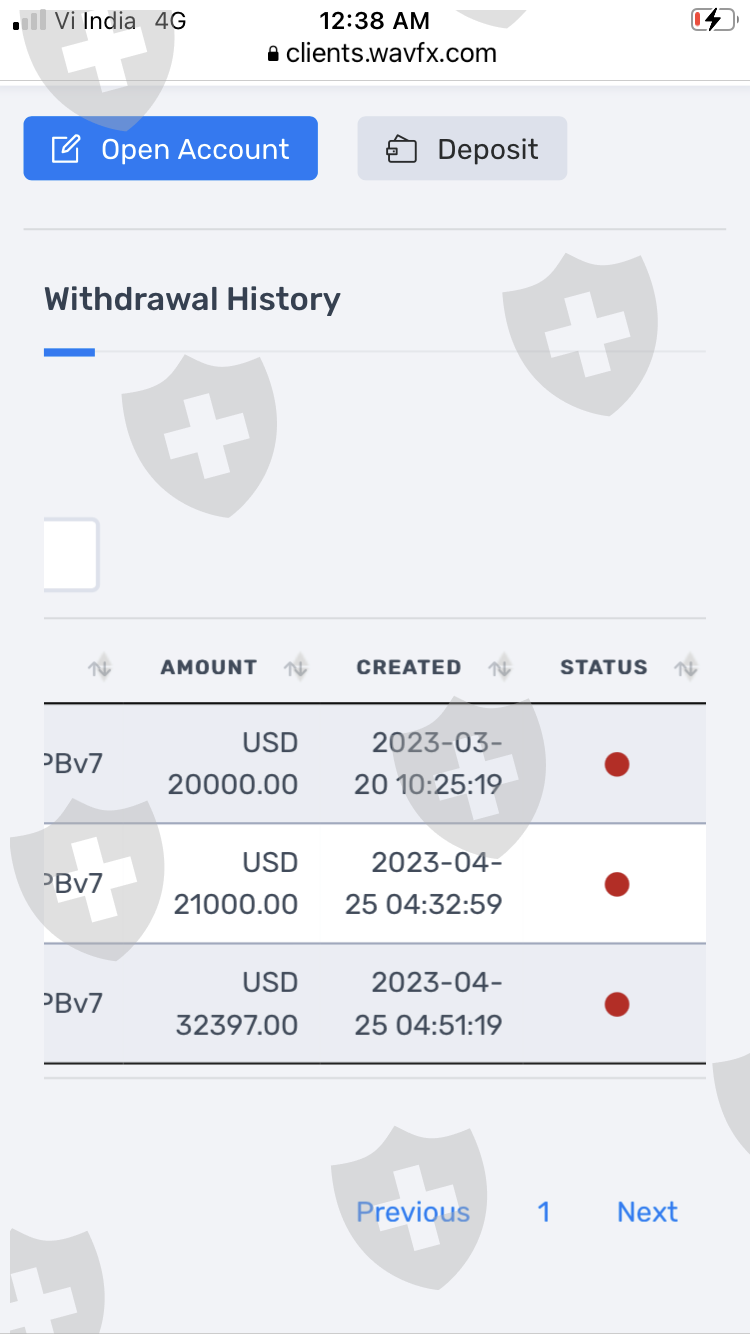Click the Withdrawal History heading
750x1334 pixels.
(192, 299)
